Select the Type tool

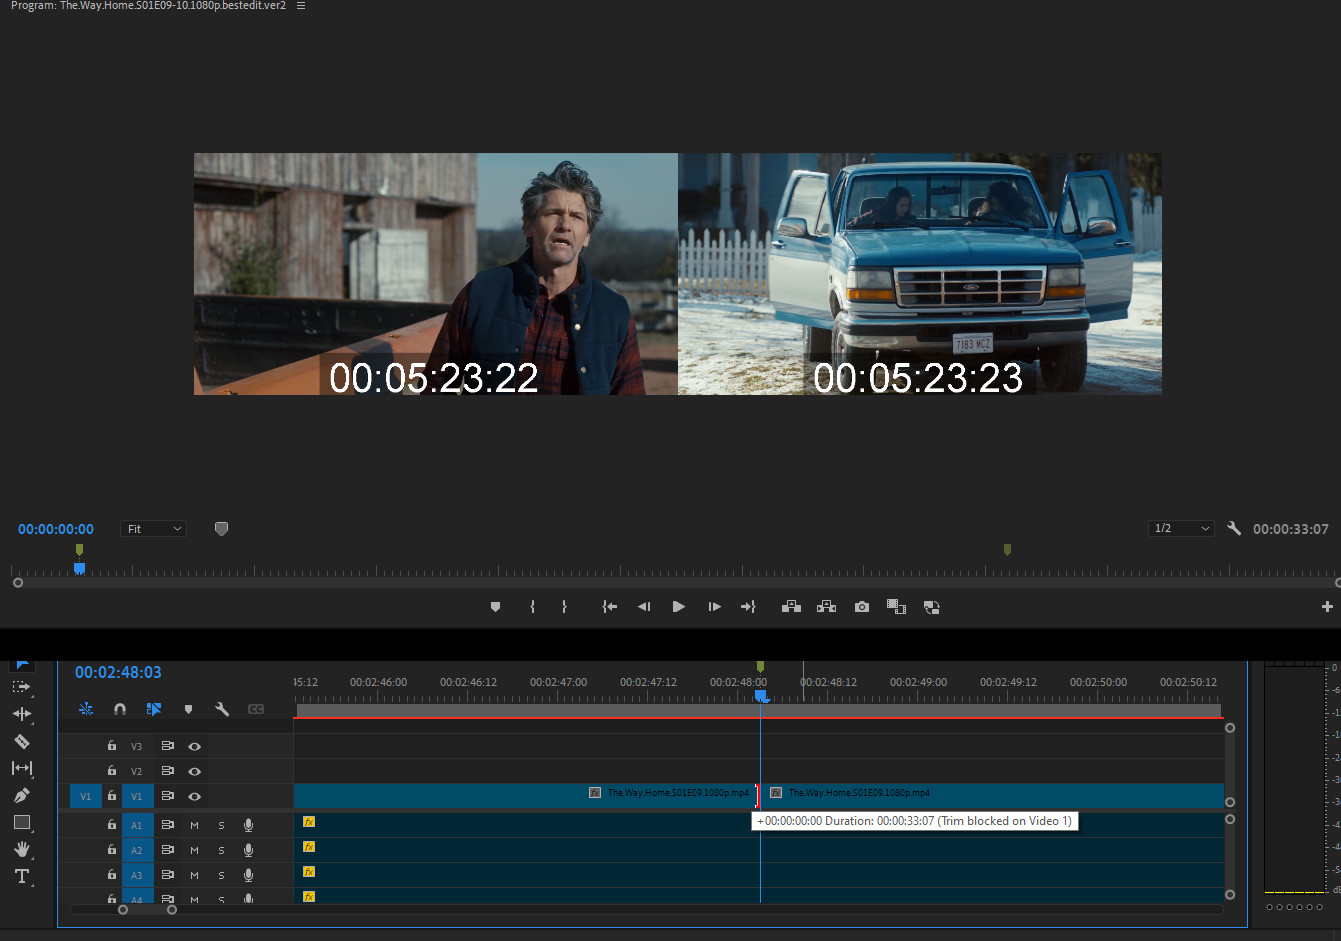coord(21,876)
